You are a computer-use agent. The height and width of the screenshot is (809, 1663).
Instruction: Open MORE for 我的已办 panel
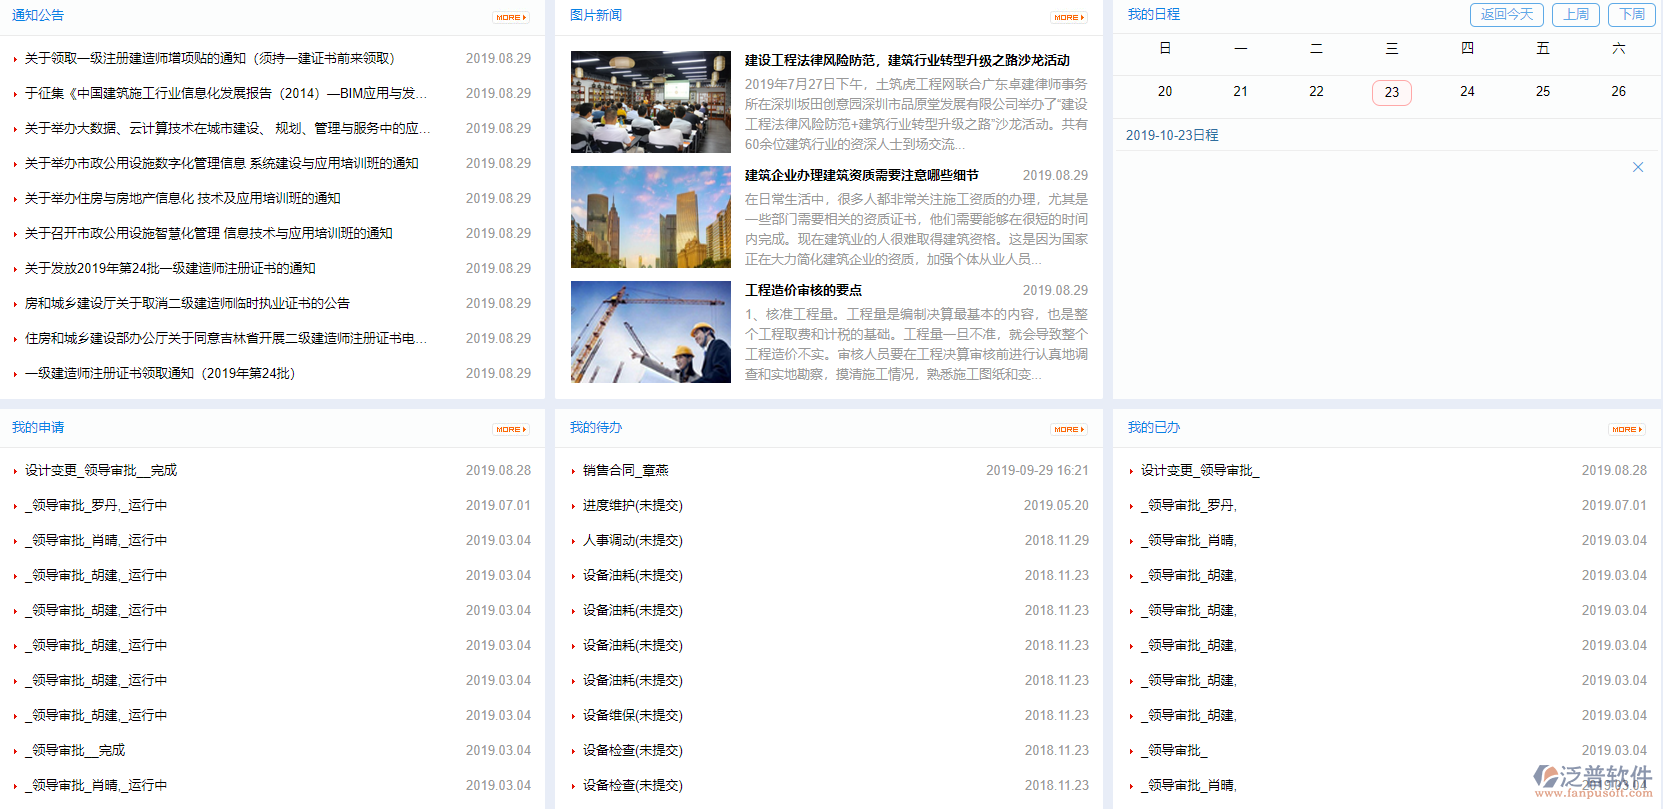pyautogui.click(x=1627, y=429)
